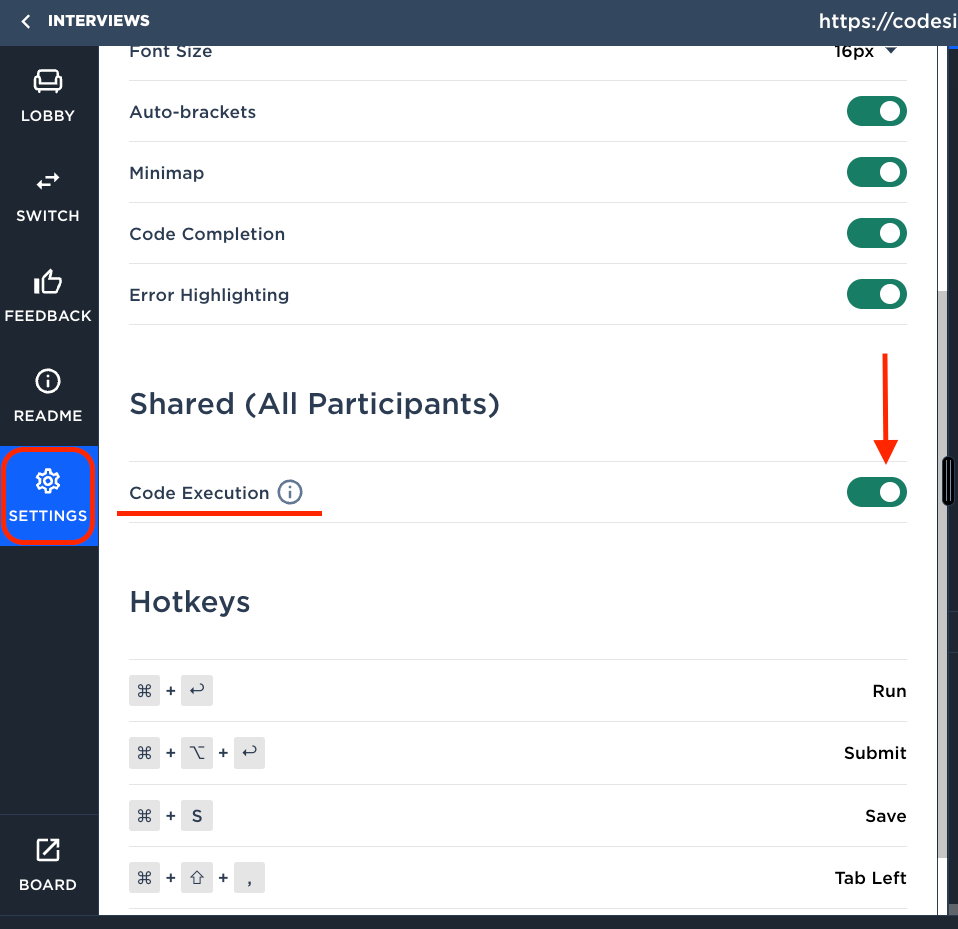Click the Code Execution info icon

pyautogui.click(x=290, y=492)
